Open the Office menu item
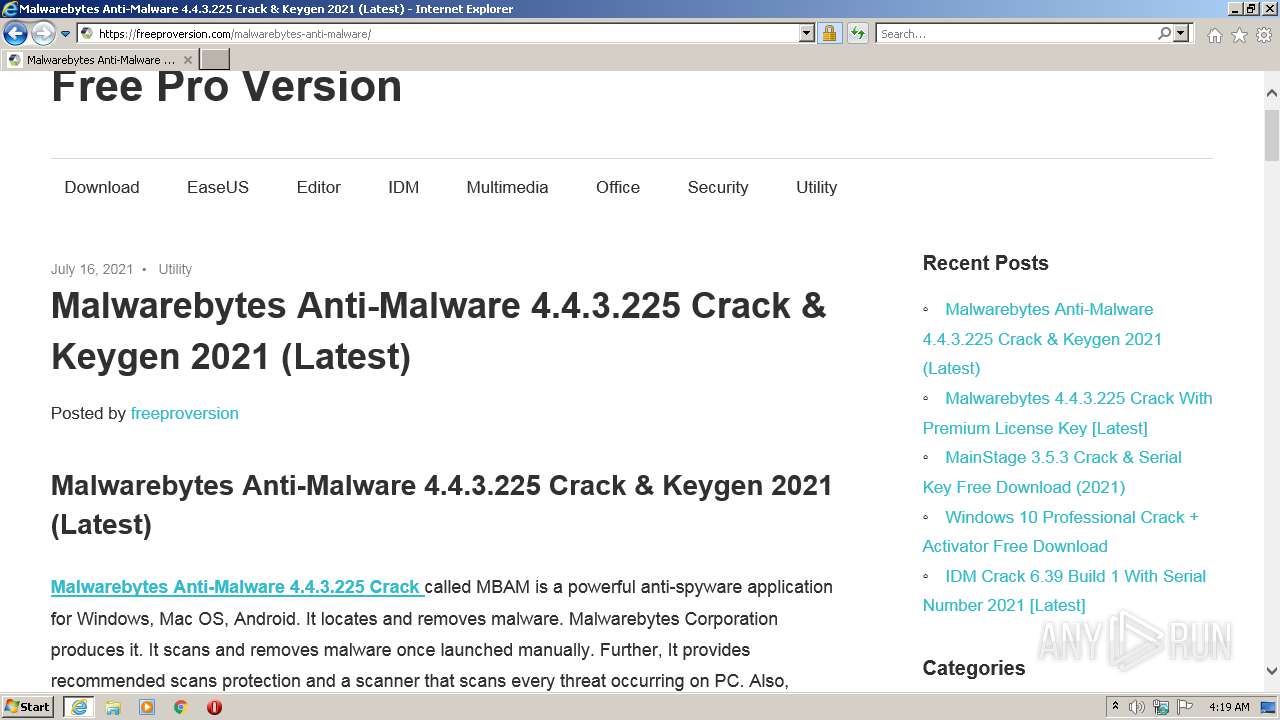This screenshot has width=1280, height=720. tap(618, 187)
